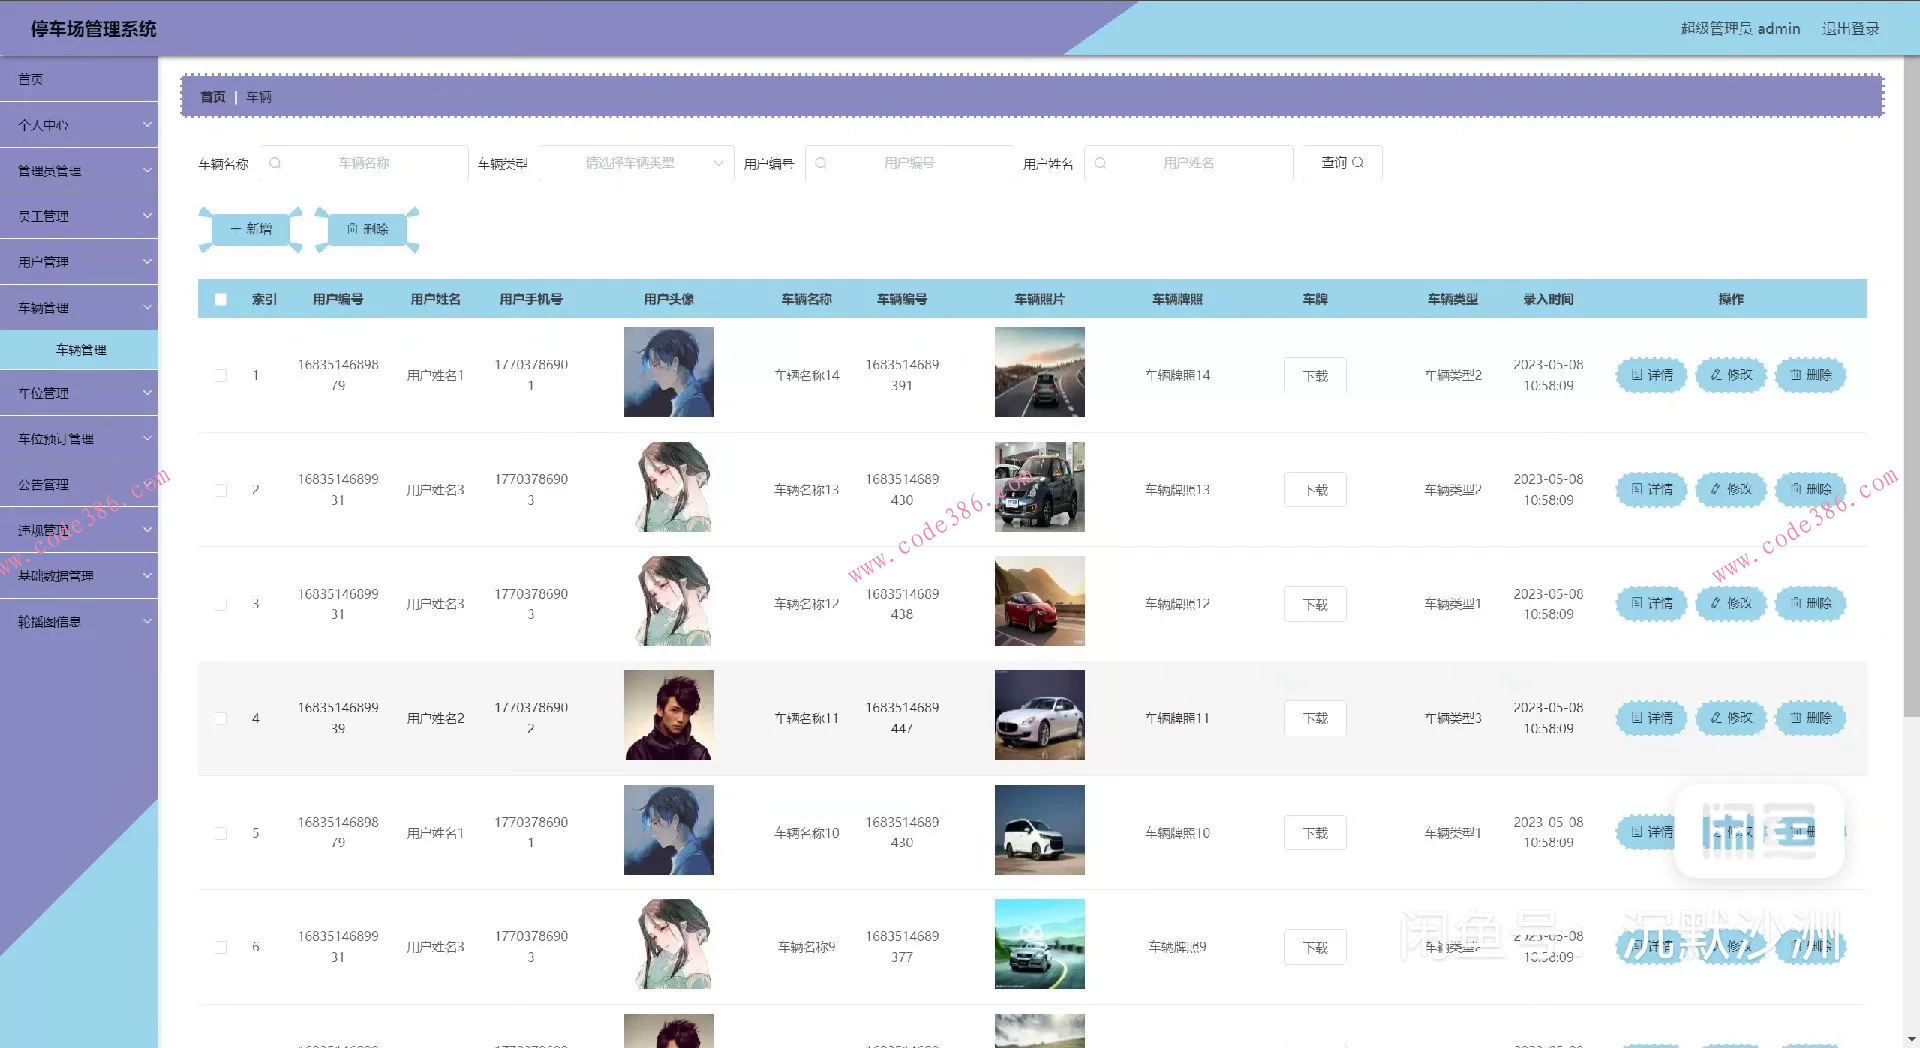This screenshot has width=1920, height=1048.
Task: Click the page's vertical scrollbar
Action: (1911, 386)
